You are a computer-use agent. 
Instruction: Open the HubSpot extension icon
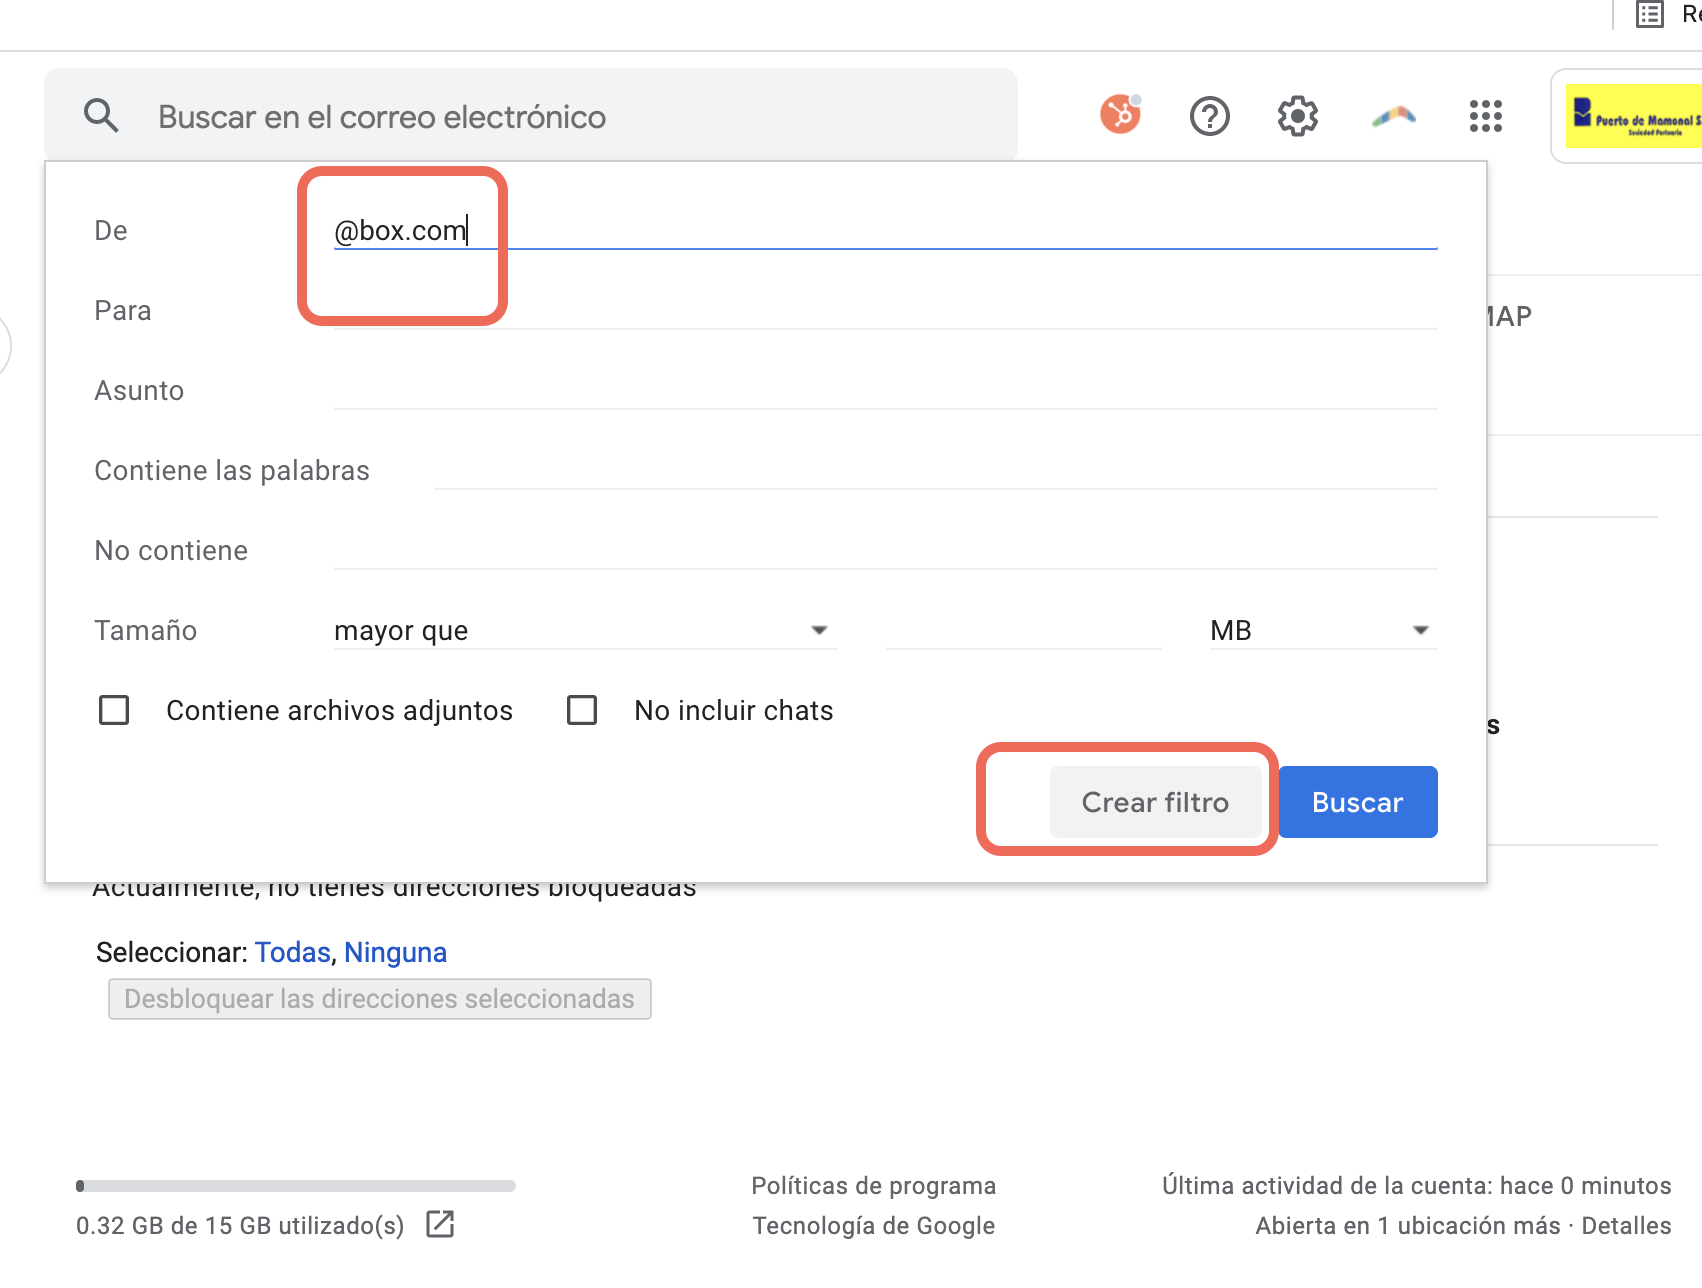(x=1120, y=115)
